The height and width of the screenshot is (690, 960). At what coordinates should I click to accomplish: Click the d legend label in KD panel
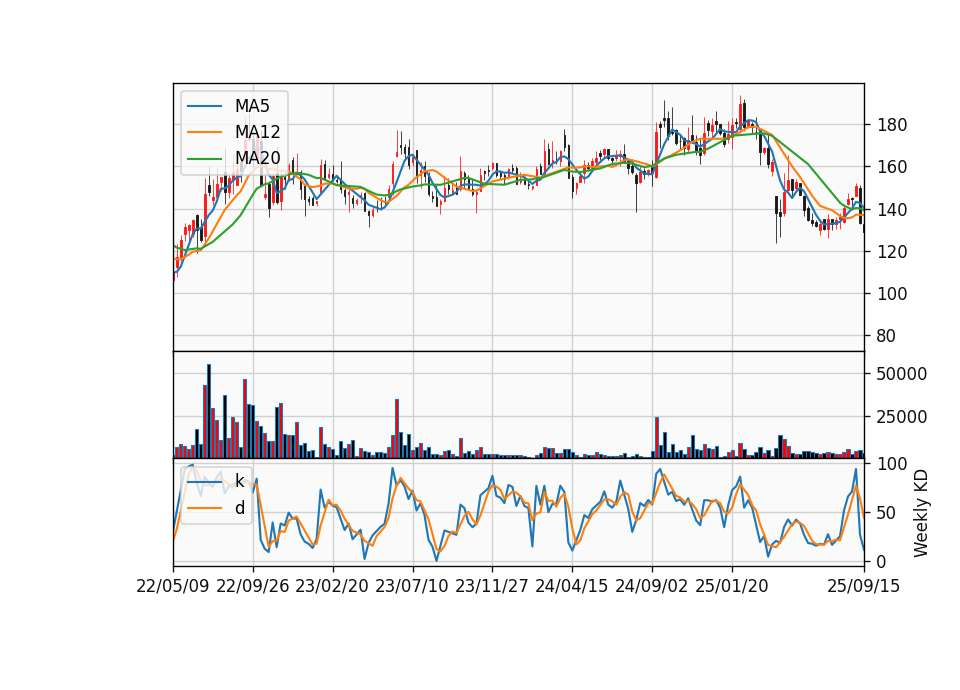click(239, 508)
